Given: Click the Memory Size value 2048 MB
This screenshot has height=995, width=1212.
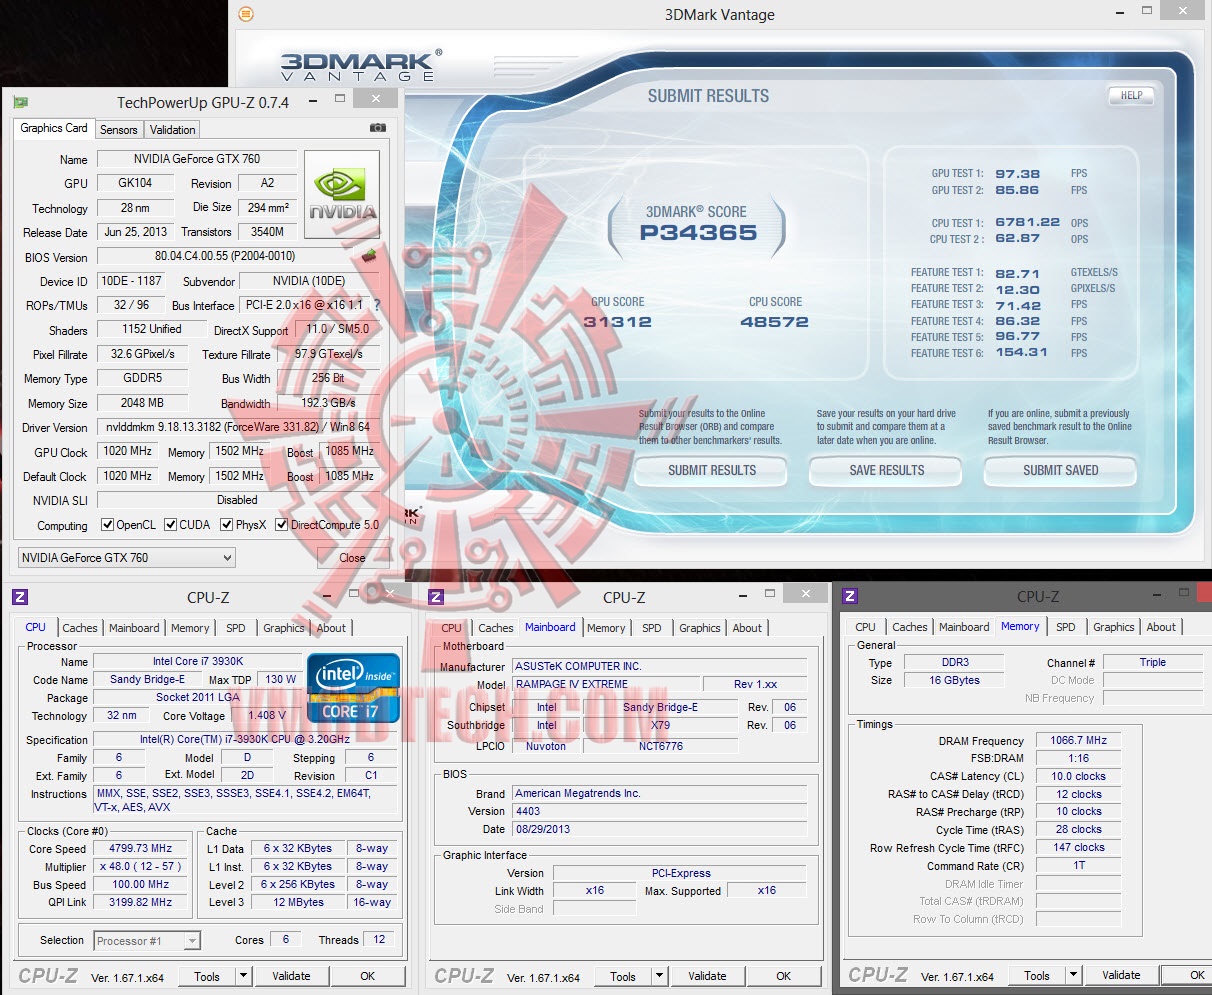Looking at the screenshot, I should tap(142, 403).
